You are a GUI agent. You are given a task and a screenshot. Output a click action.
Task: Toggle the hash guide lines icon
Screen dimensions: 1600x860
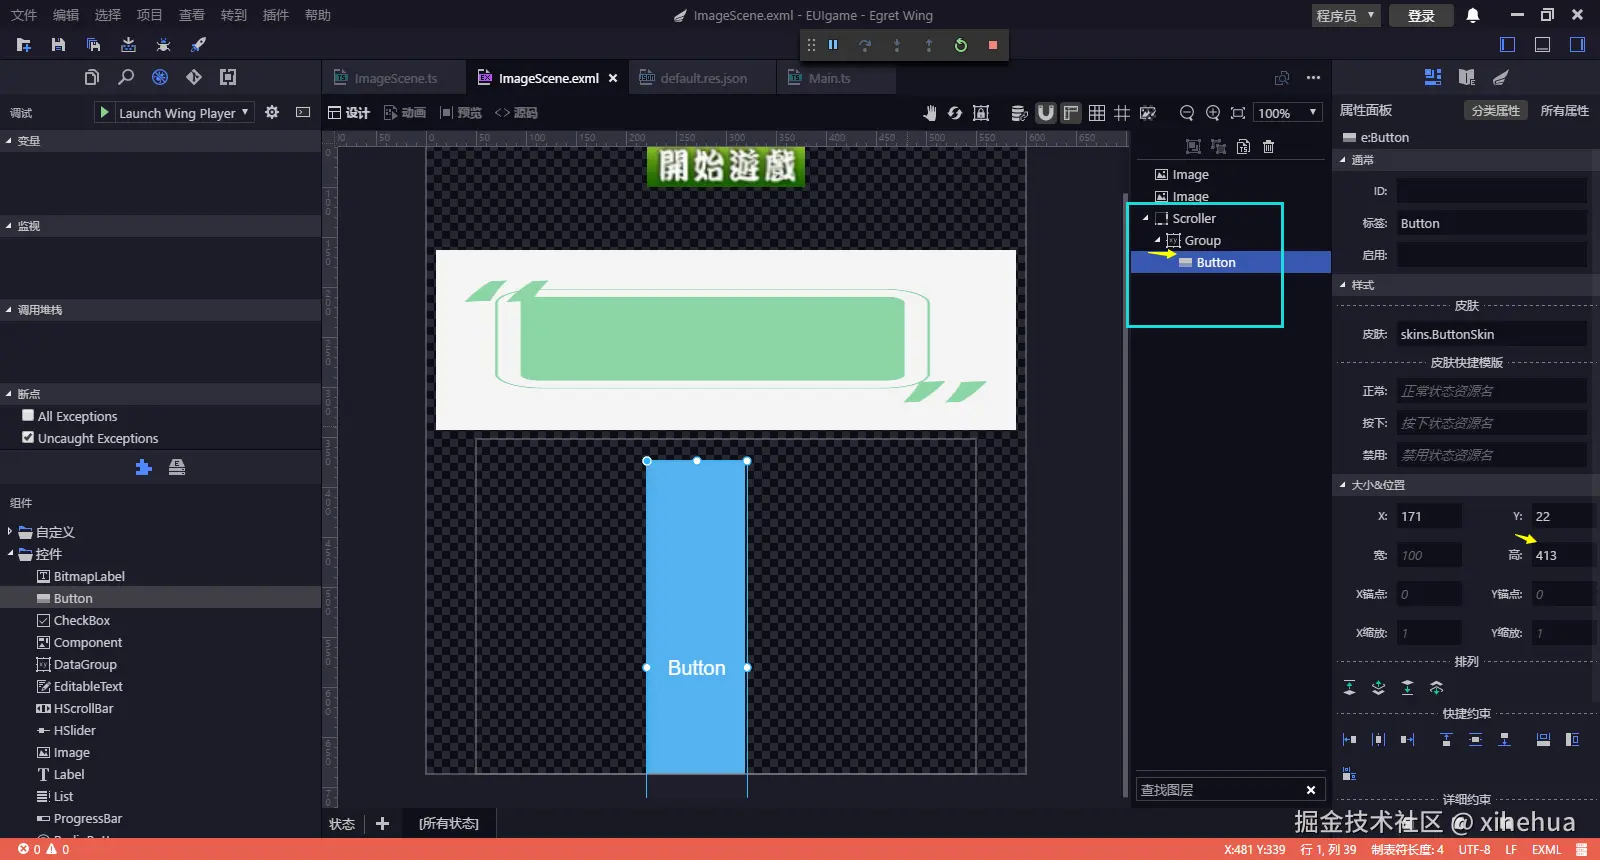[x=1122, y=113]
